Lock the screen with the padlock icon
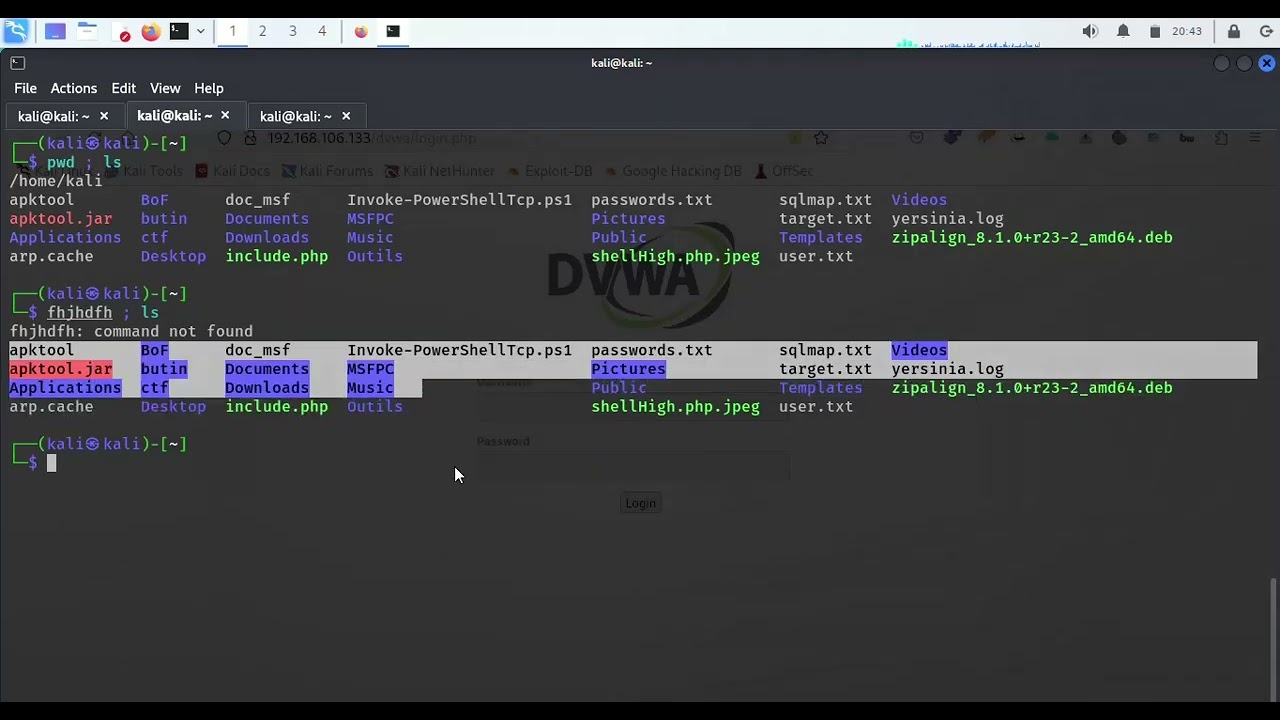The image size is (1280, 720). tap(1234, 31)
